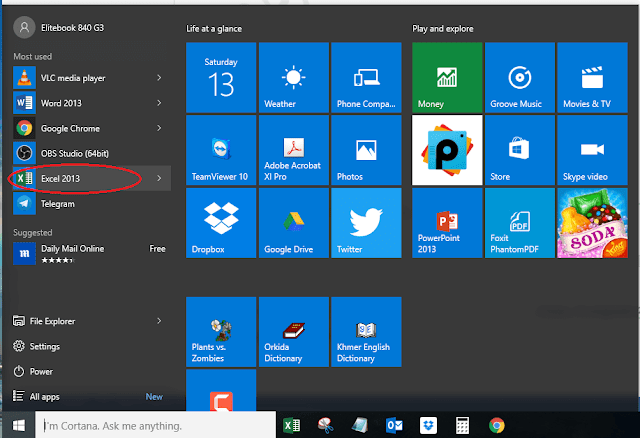This screenshot has height=438, width=640.
Task: Open the notebook icon on the taskbar
Action: pyautogui.click(x=360, y=425)
